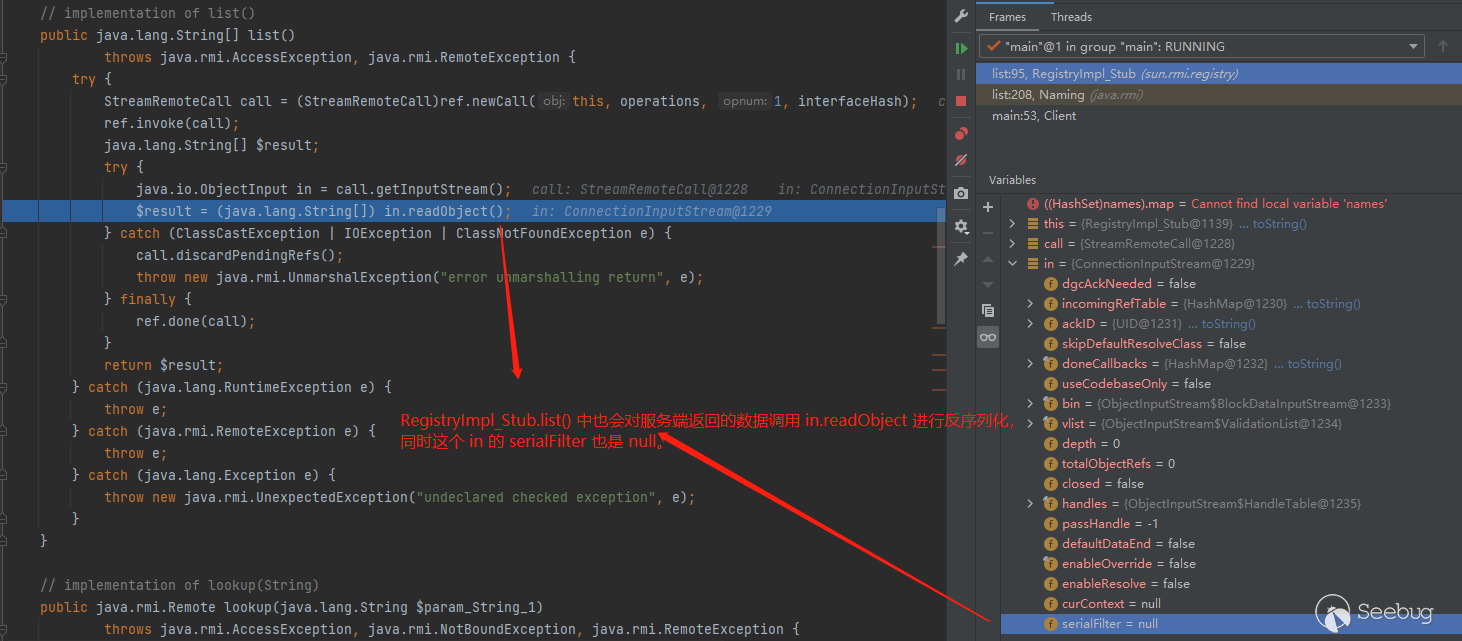
Task: Select the serialFilter = null variable
Action: coord(1110,624)
